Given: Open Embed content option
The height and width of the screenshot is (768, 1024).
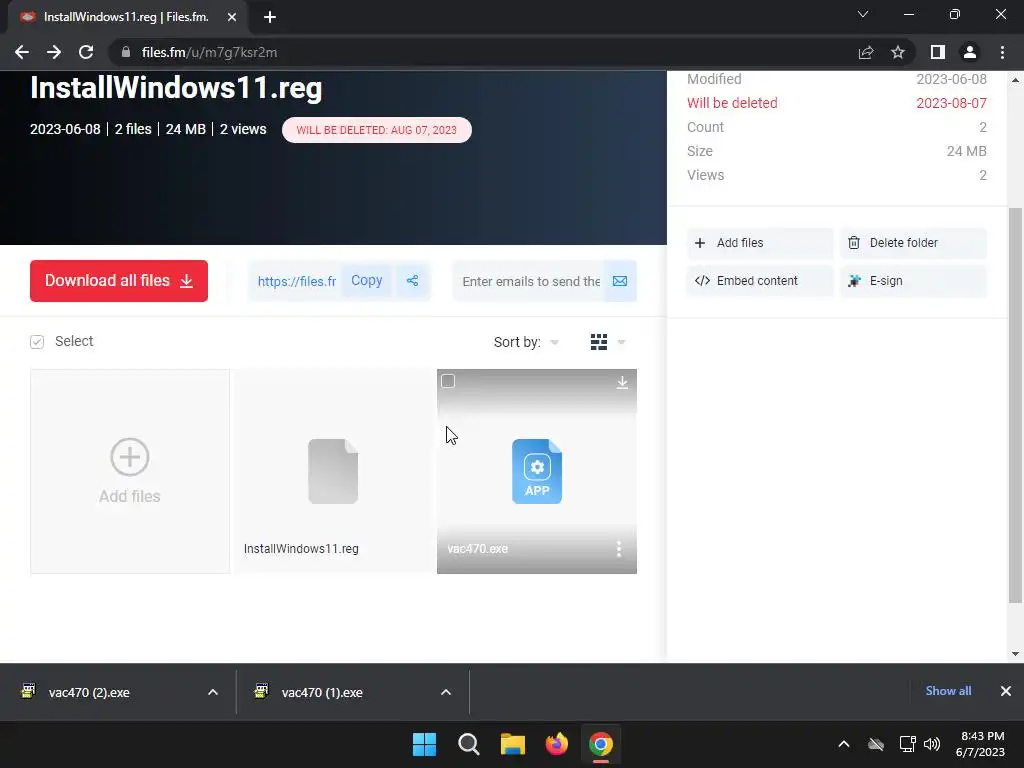Looking at the screenshot, I should click(x=760, y=281).
